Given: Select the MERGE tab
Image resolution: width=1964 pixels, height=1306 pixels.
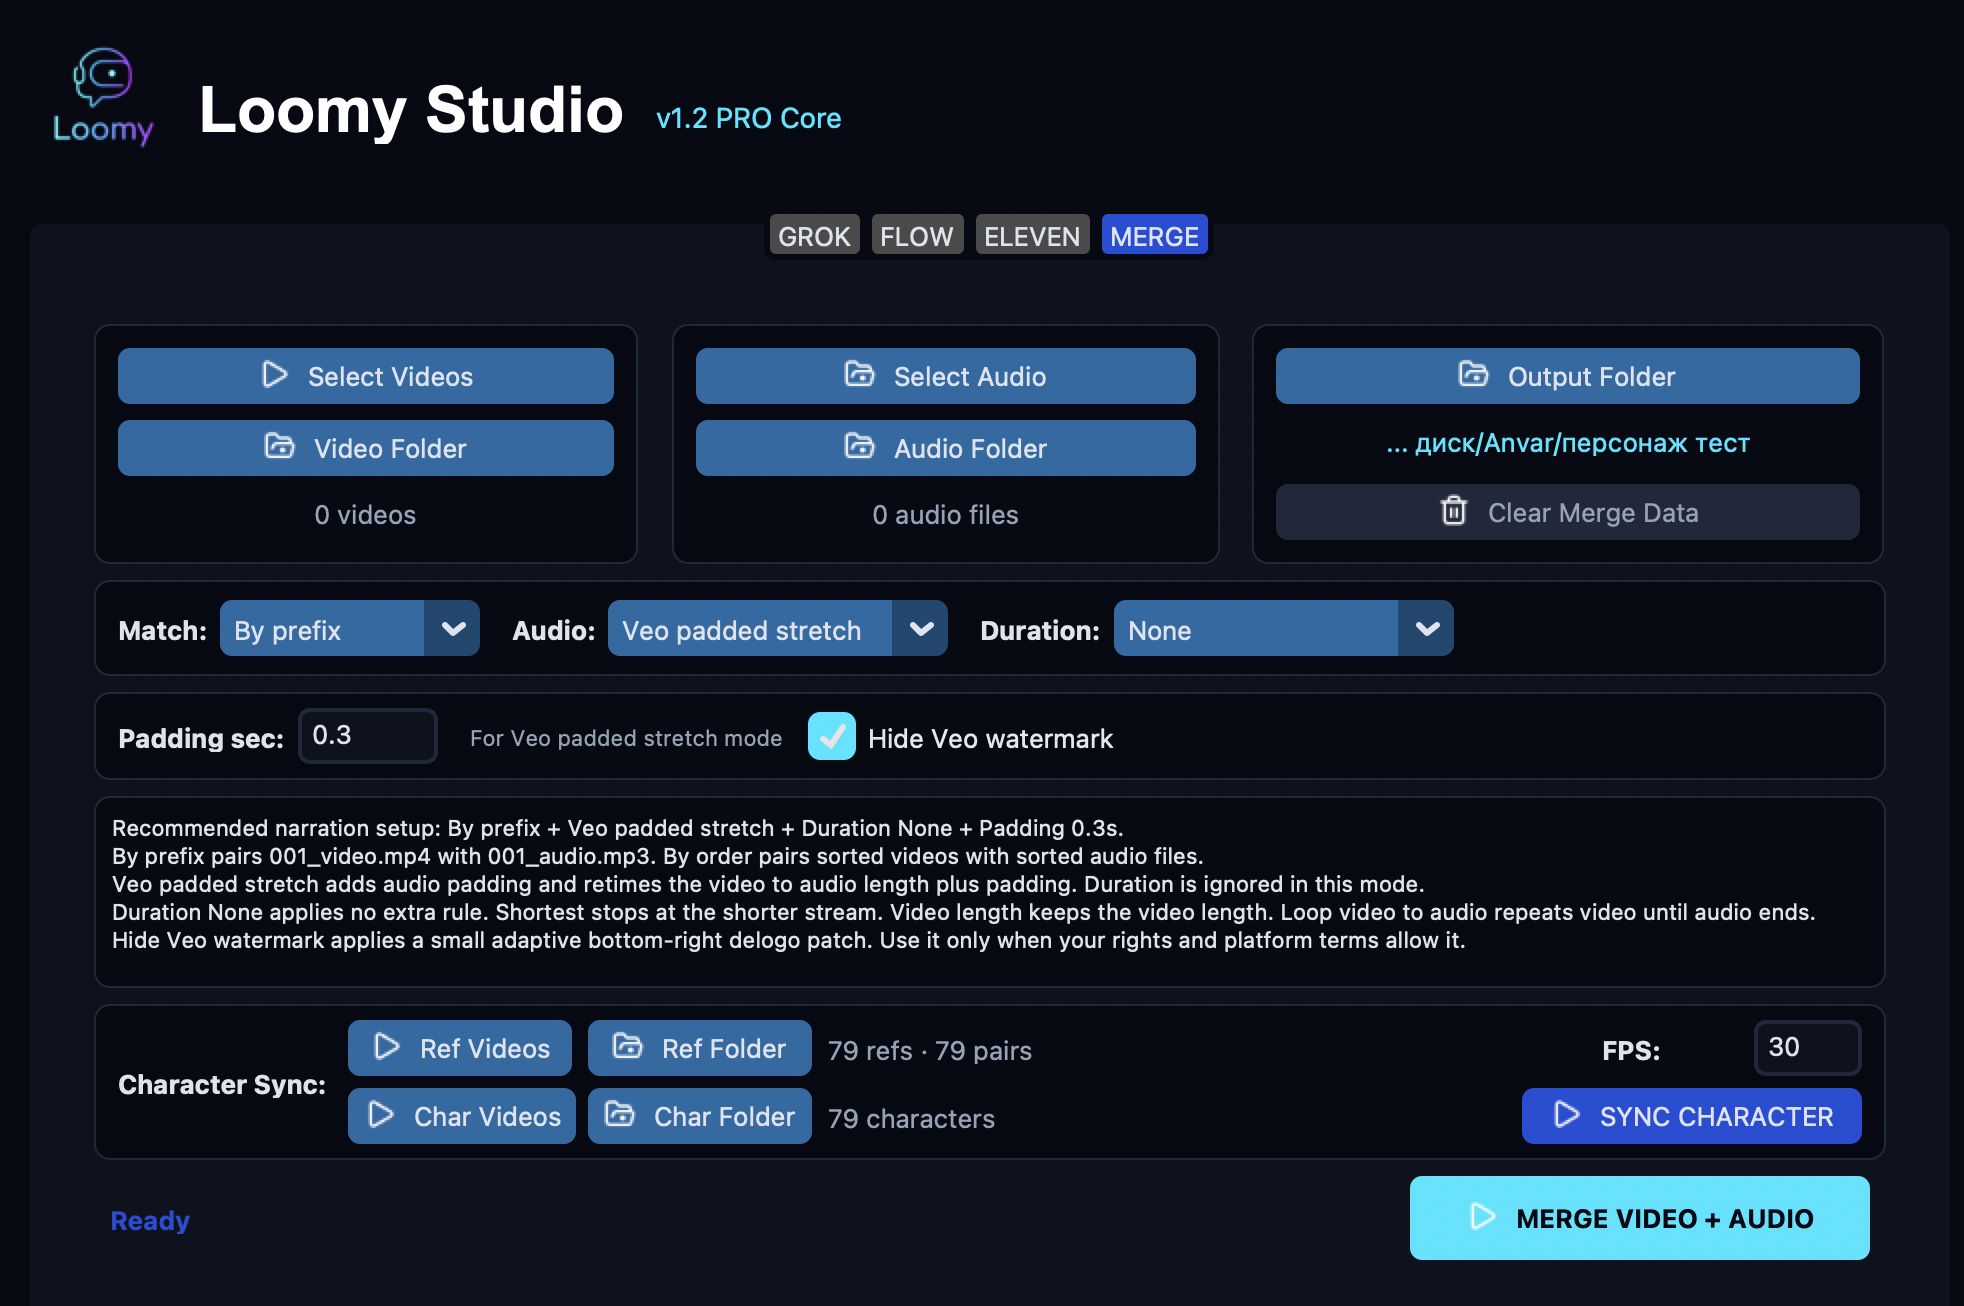Looking at the screenshot, I should [x=1154, y=236].
